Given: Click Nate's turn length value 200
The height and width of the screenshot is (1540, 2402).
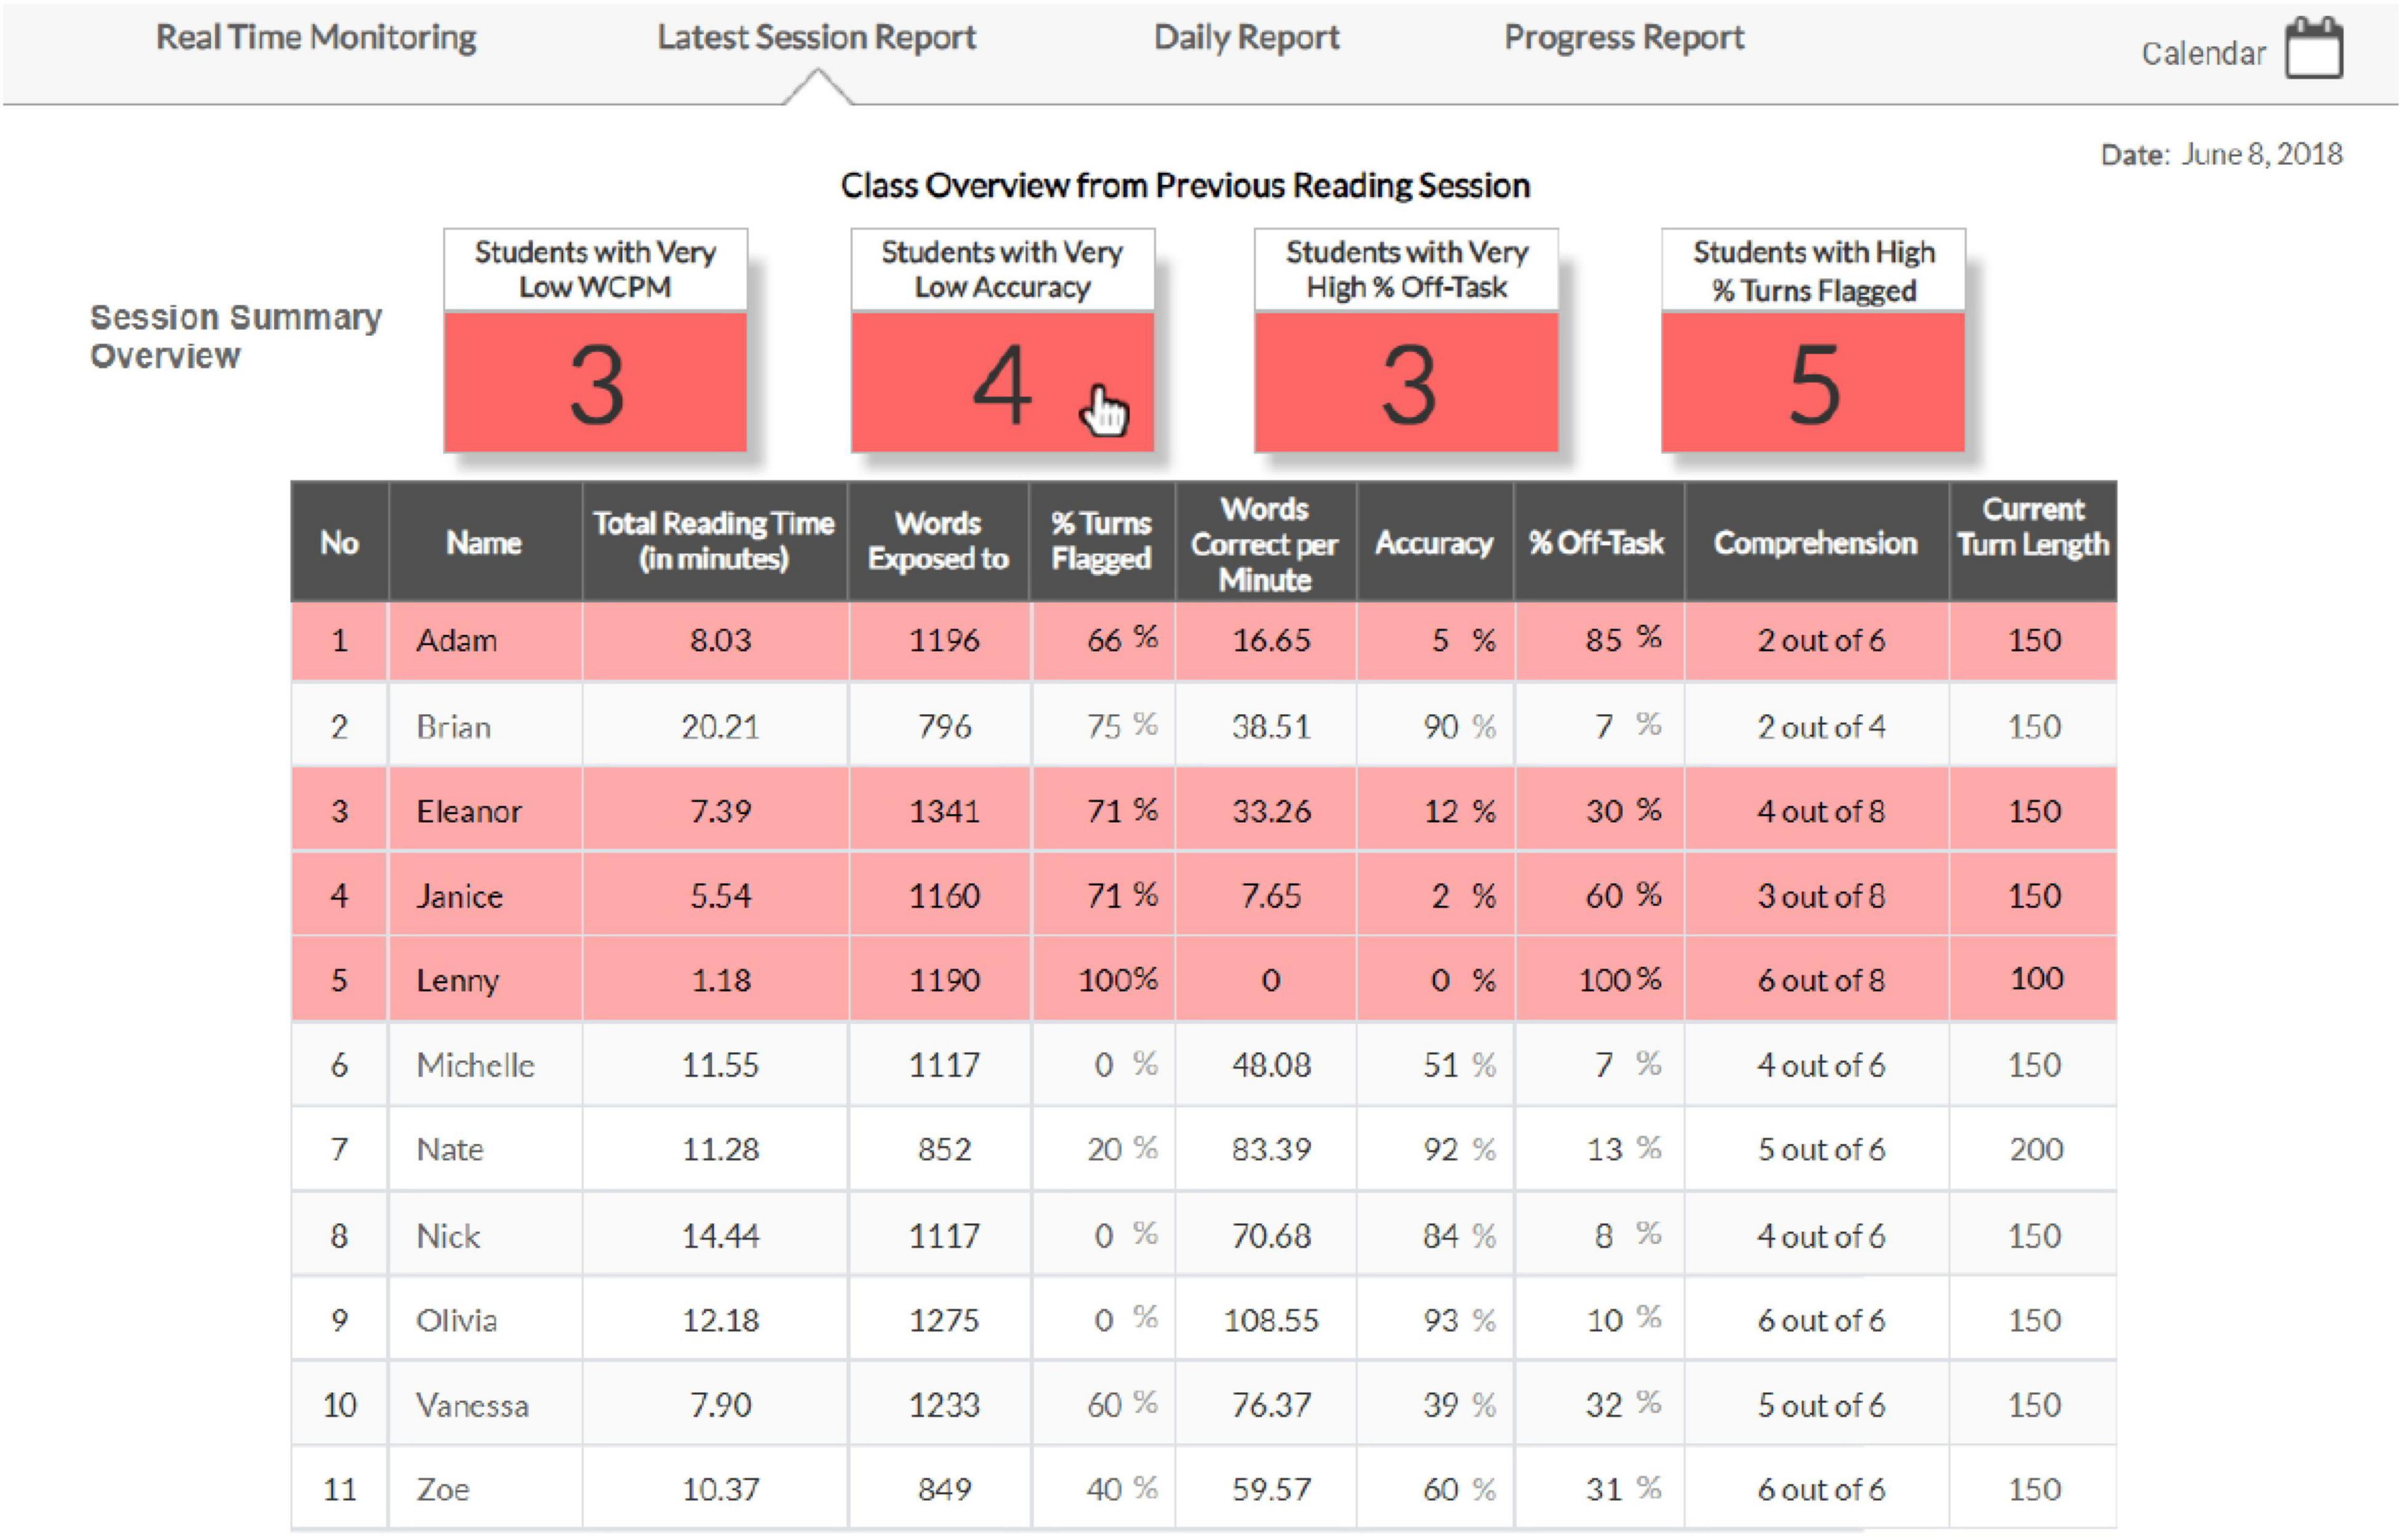Looking at the screenshot, I should coord(2036,1149).
